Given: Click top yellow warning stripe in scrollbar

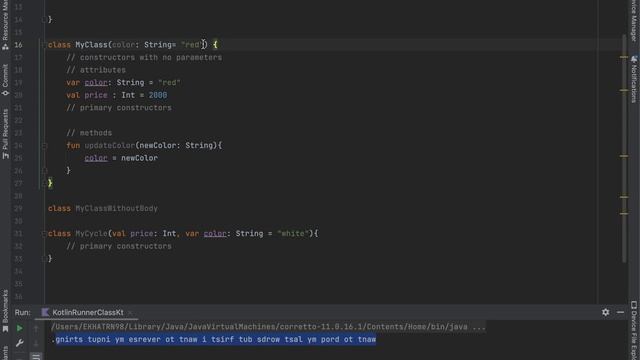Looking at the screenshot, I should [x=624, y=57].
